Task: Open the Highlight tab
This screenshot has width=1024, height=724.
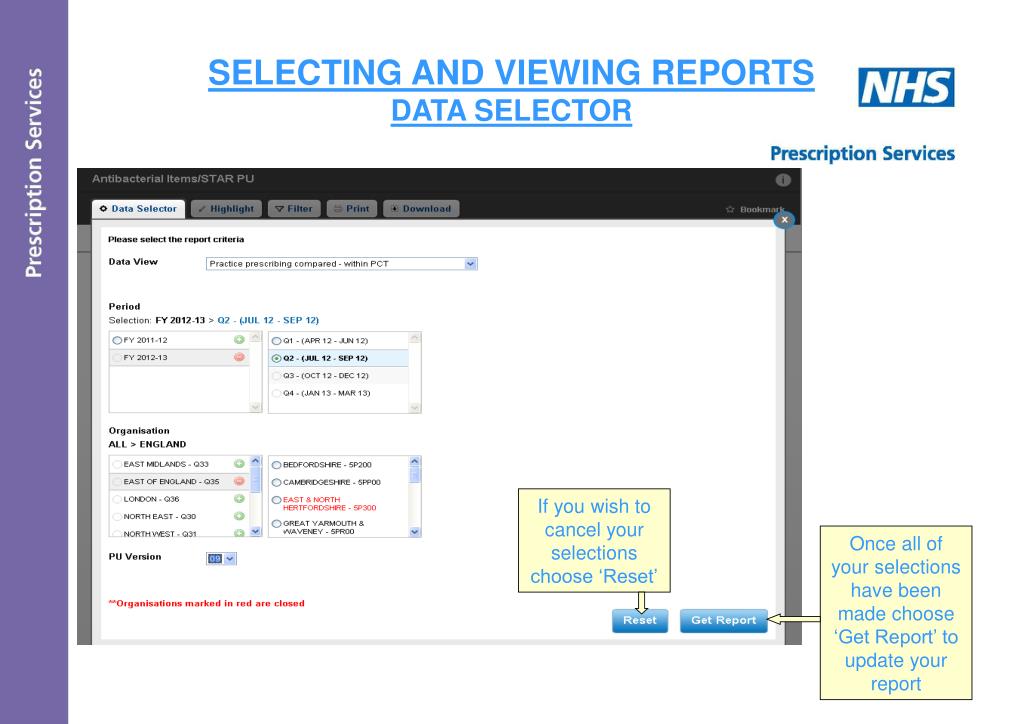Action: pos(227,209)
